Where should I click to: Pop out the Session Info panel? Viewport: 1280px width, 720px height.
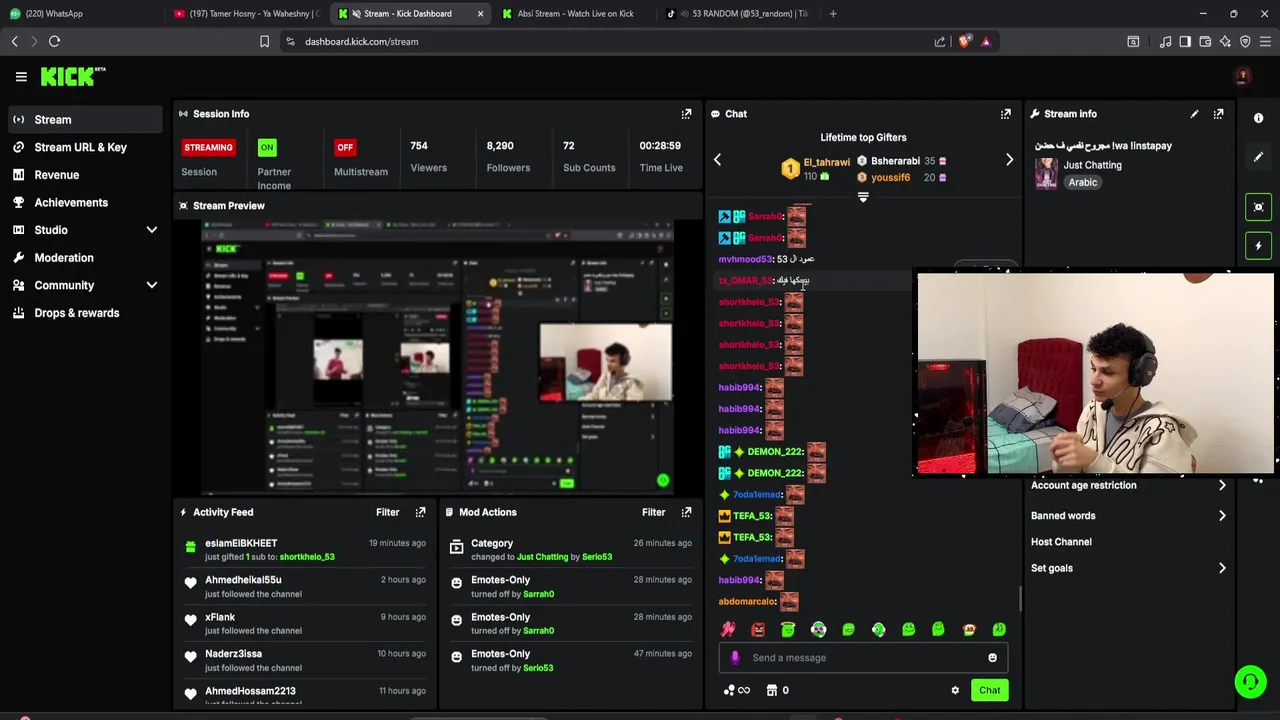[686, 114]
